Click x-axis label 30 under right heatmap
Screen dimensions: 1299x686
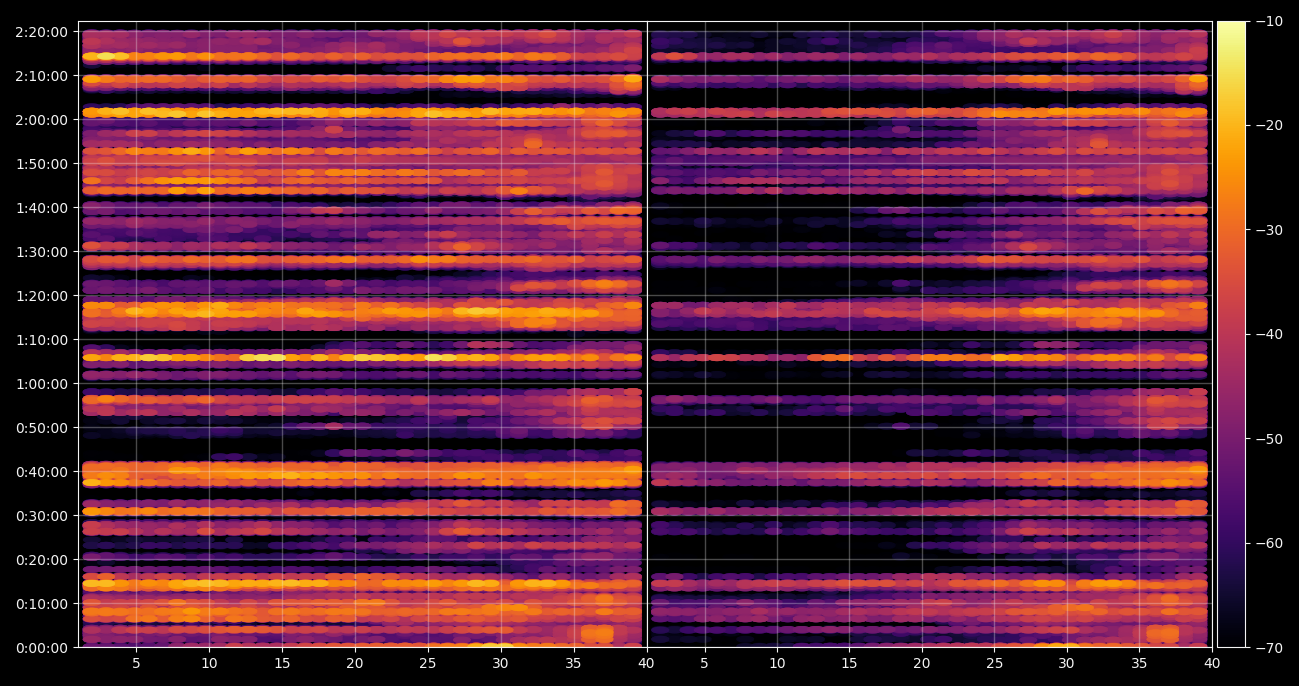(1067, 662)
